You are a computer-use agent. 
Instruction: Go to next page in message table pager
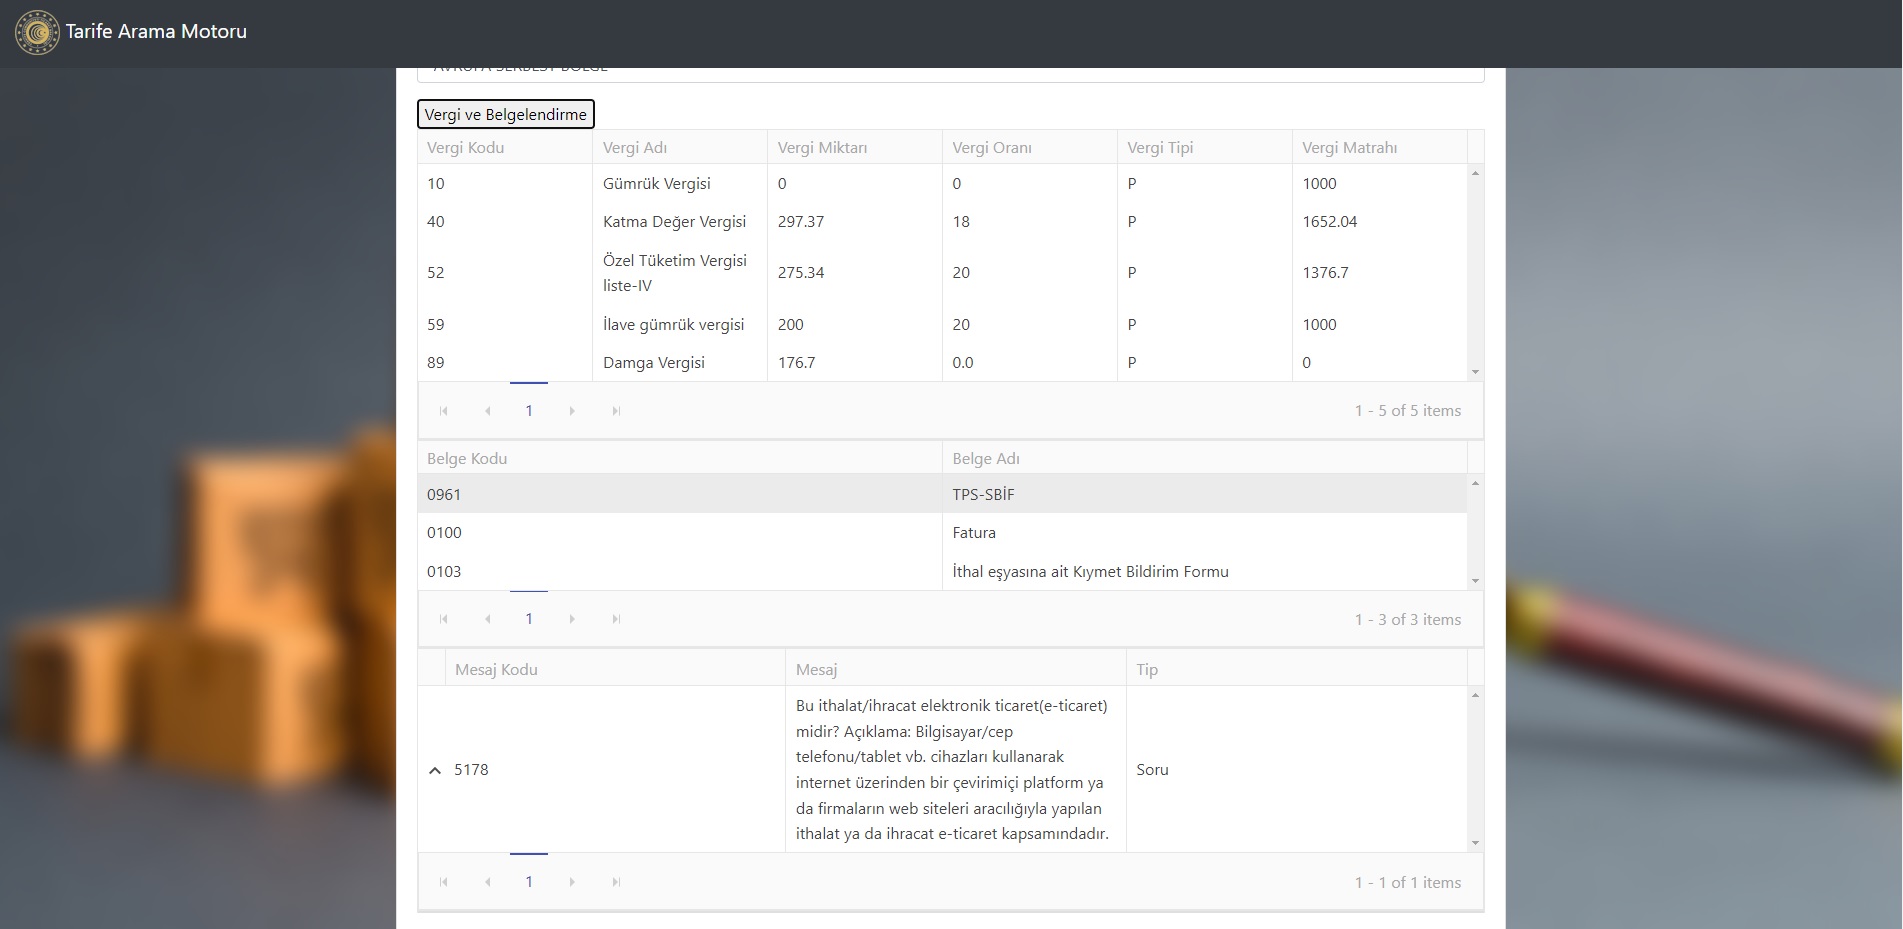572,882
